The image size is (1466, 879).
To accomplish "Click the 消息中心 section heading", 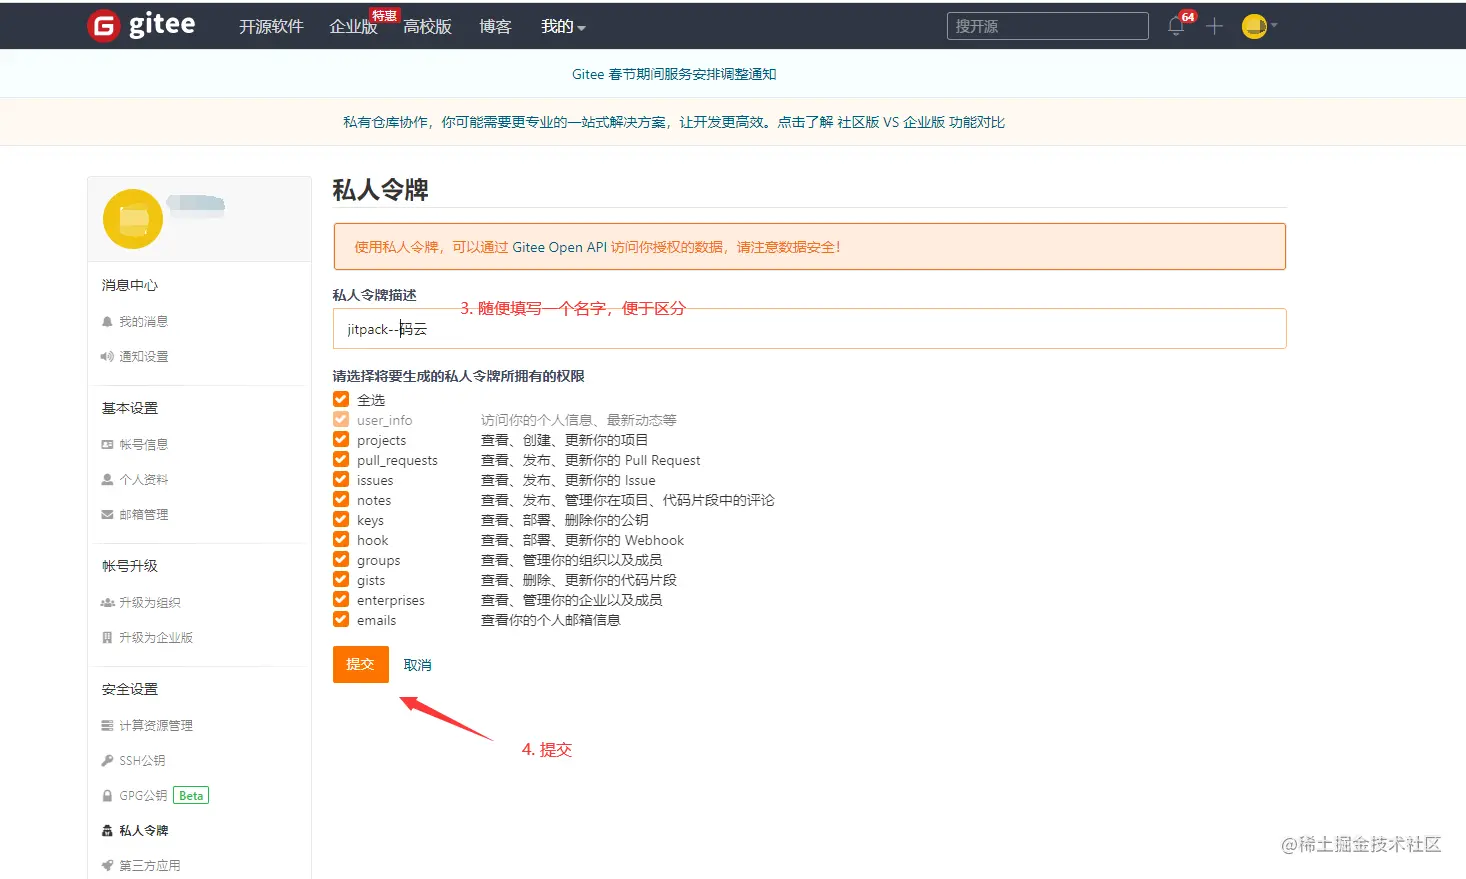I will tap(130, 285).
